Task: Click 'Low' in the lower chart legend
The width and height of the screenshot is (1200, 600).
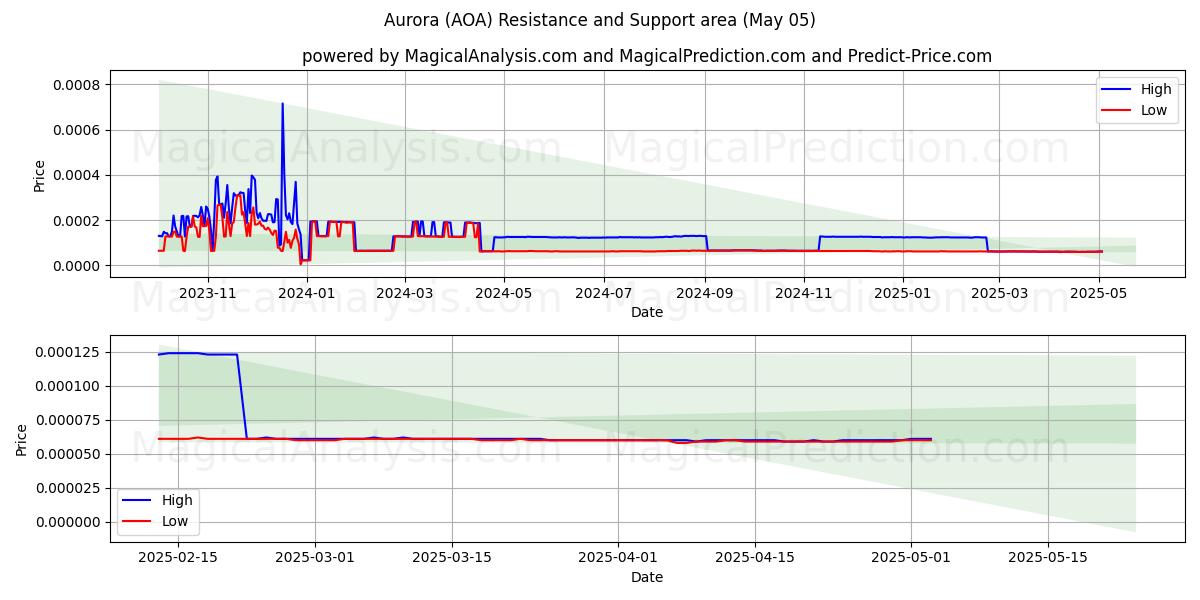Action: point(176,521)
